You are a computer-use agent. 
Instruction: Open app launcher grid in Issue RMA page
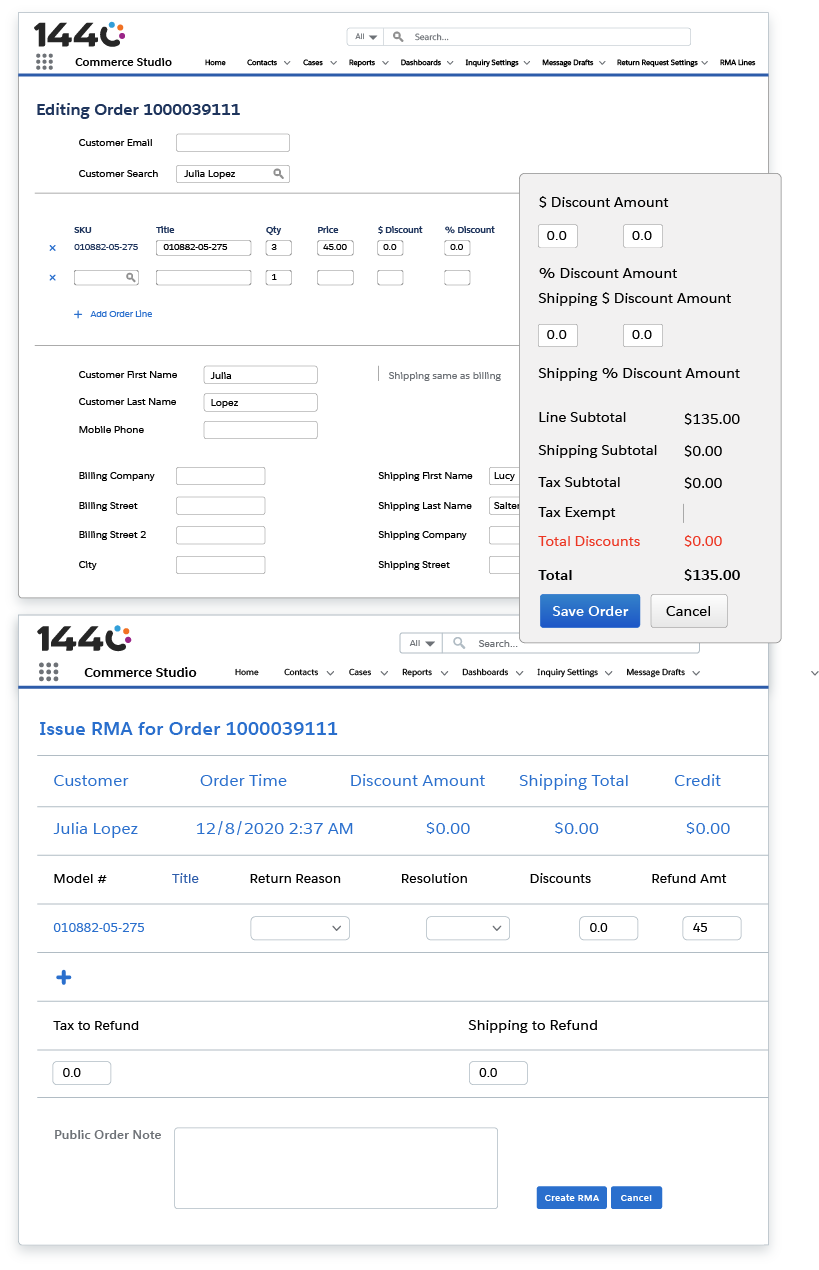pyautogui.click(x=48, y=672)
